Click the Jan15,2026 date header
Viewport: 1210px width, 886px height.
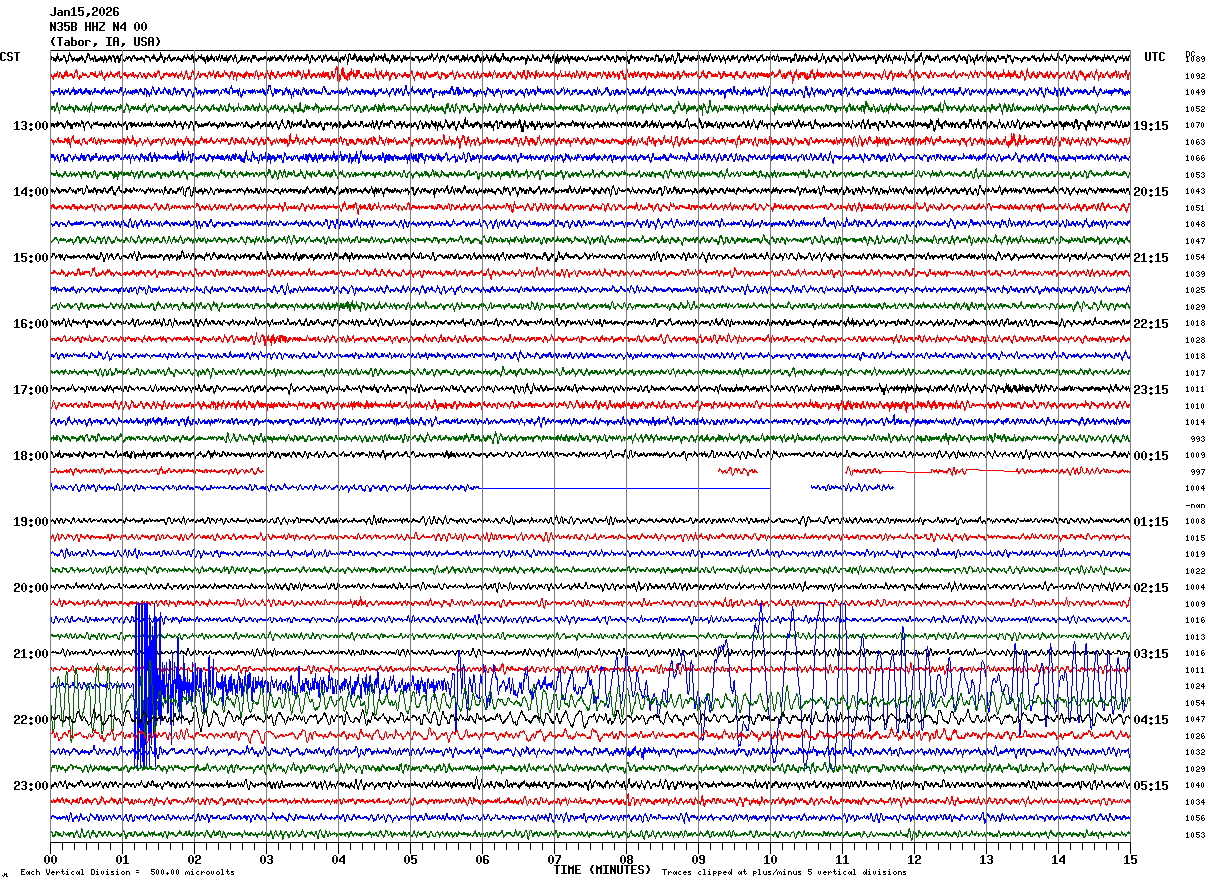pyautogui.click(x=84, y=12)
